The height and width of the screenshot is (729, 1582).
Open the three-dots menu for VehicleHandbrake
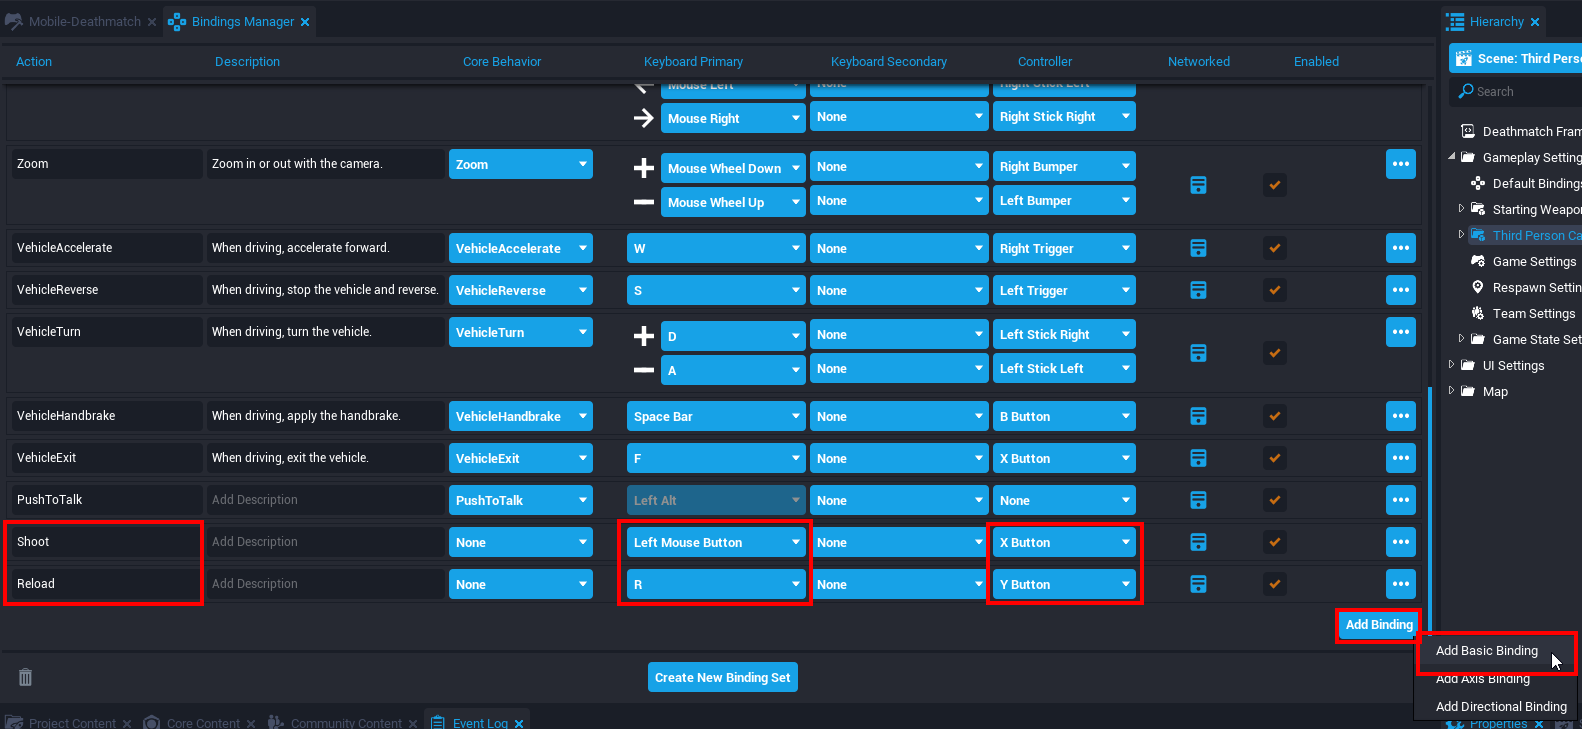click(1400, 416)
